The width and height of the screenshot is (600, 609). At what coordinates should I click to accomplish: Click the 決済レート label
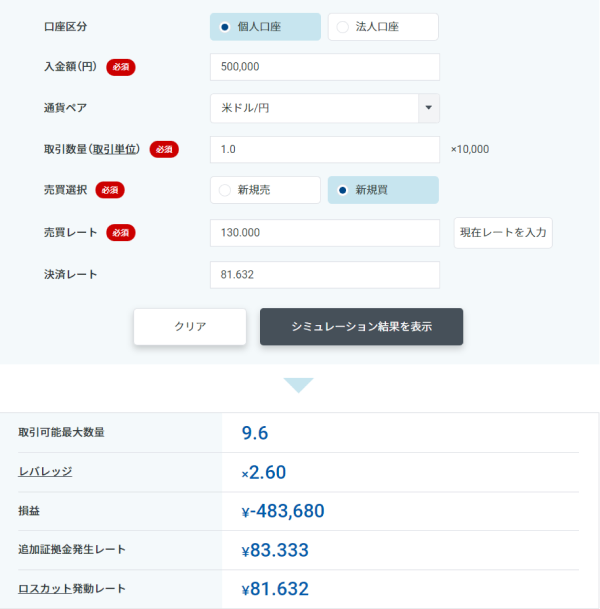tap(70, 275)
